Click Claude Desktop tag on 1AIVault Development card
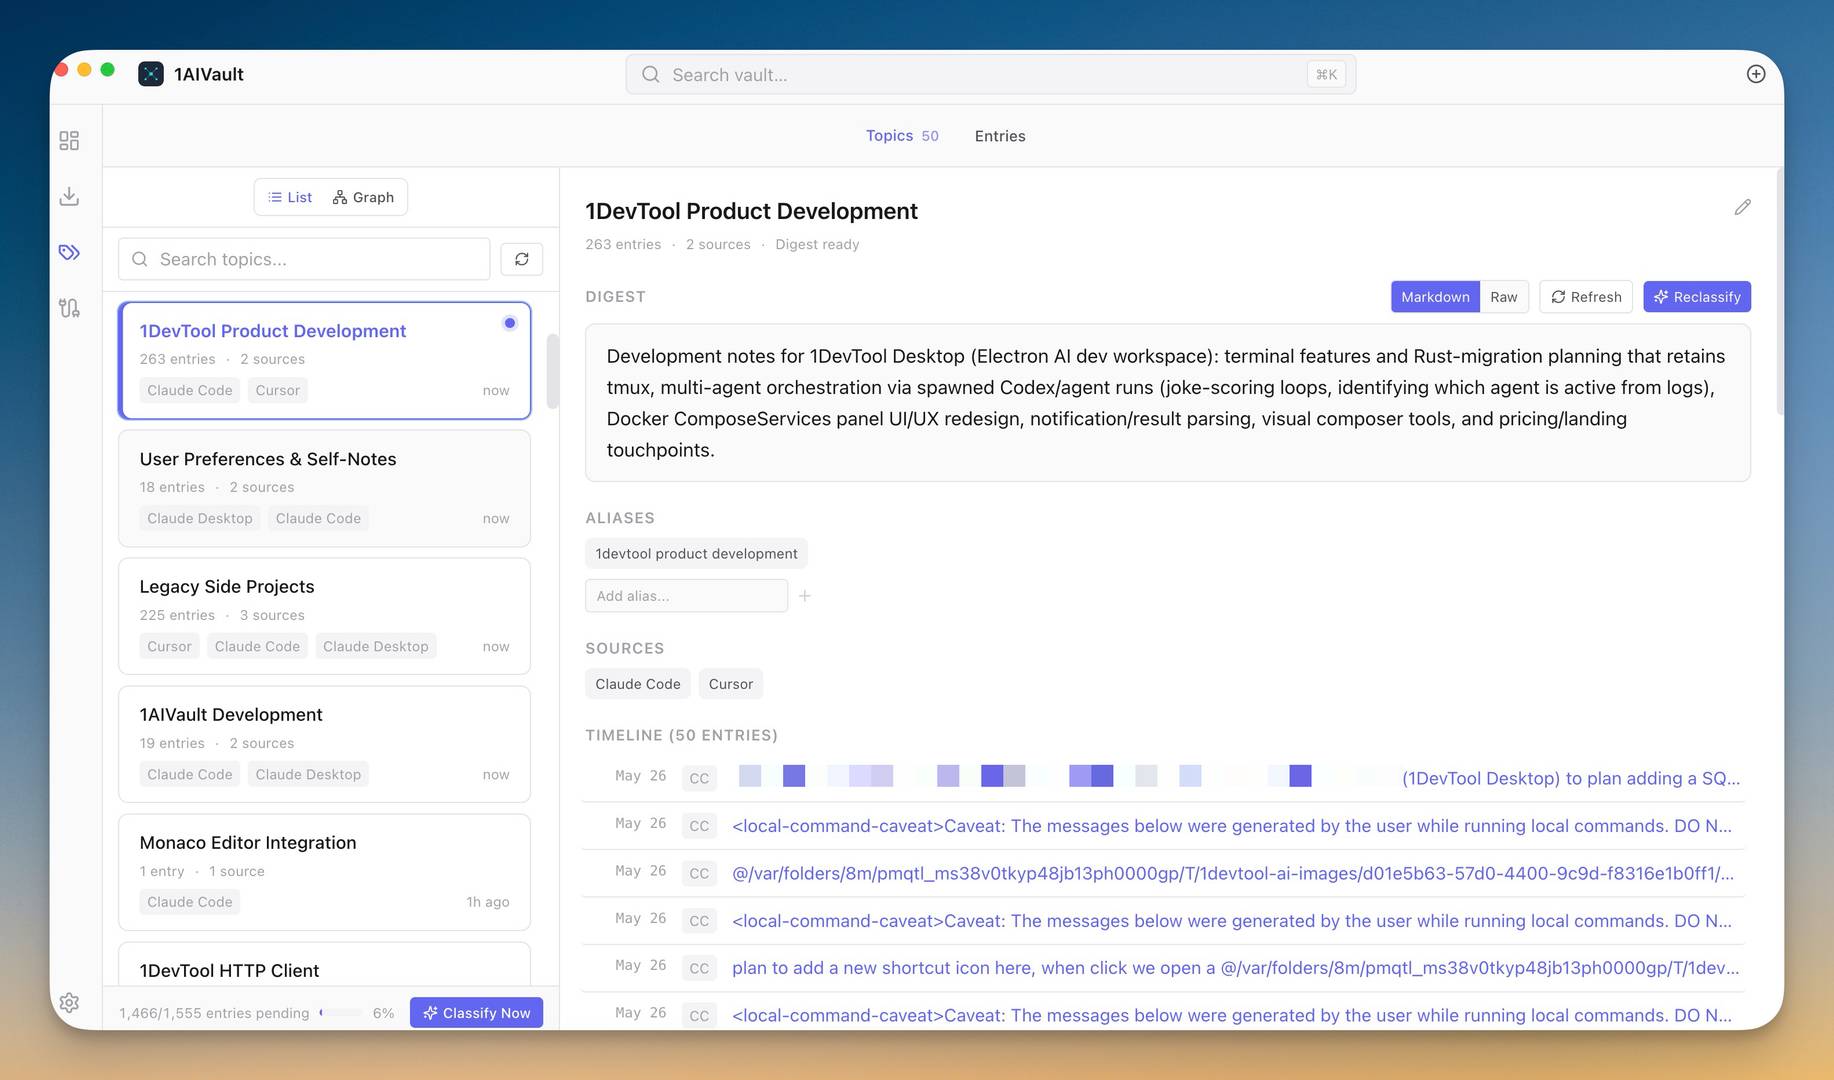1834x1080 pixels. point(308,774)
